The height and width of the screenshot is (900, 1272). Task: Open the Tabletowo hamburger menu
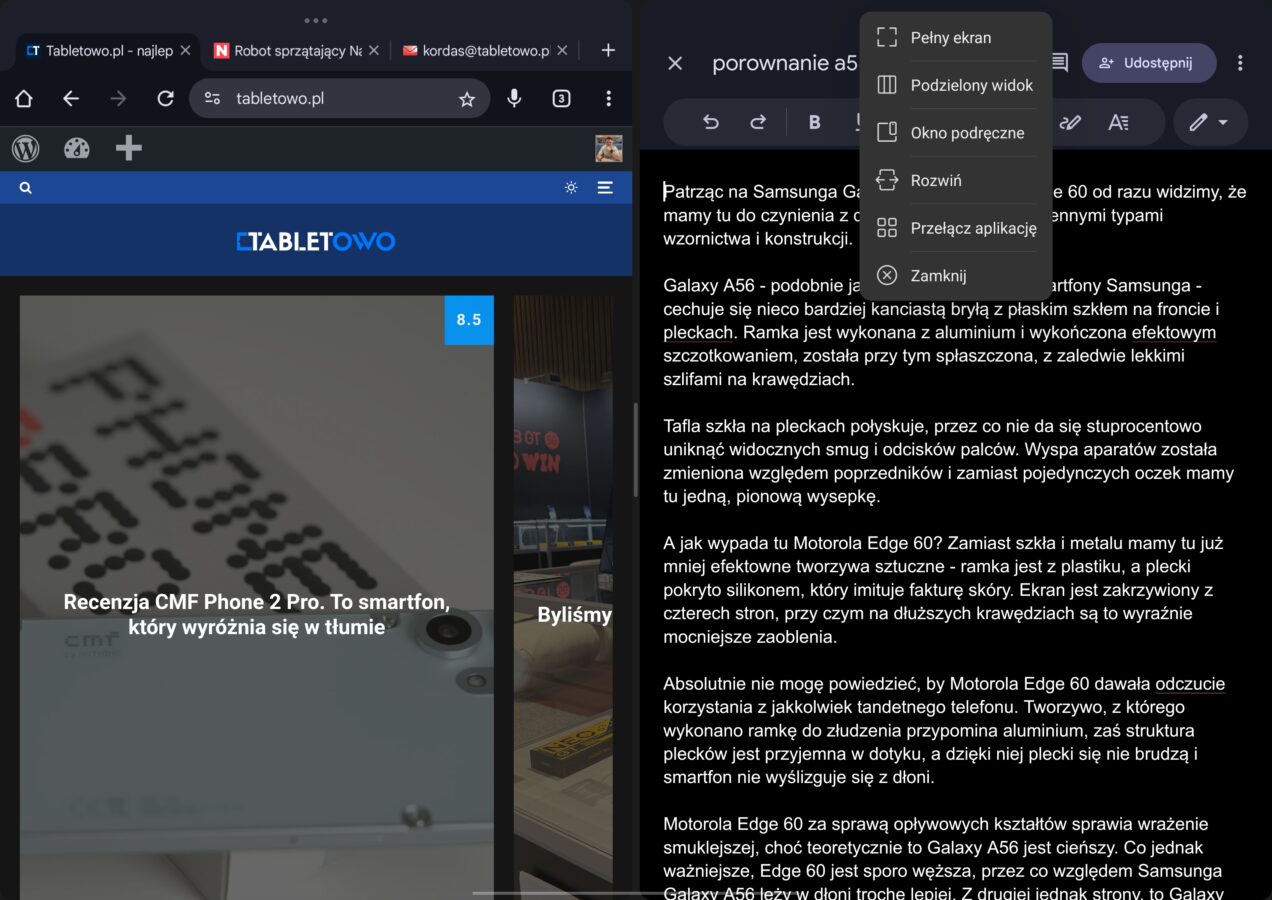605,187
